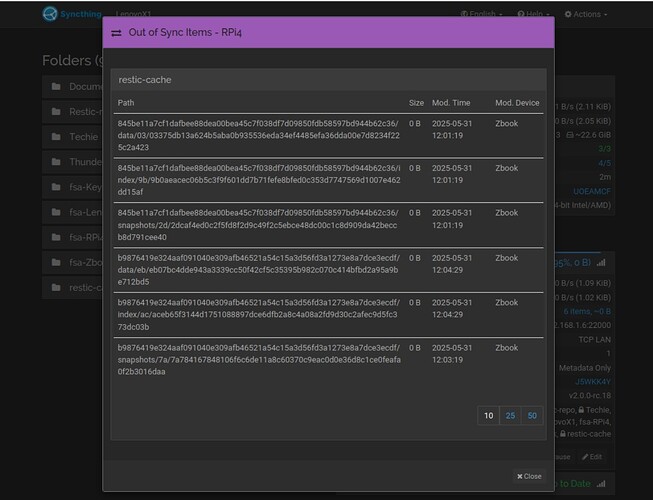
Task: Click the Help question mark icon
Action: [x=521, y=14]
